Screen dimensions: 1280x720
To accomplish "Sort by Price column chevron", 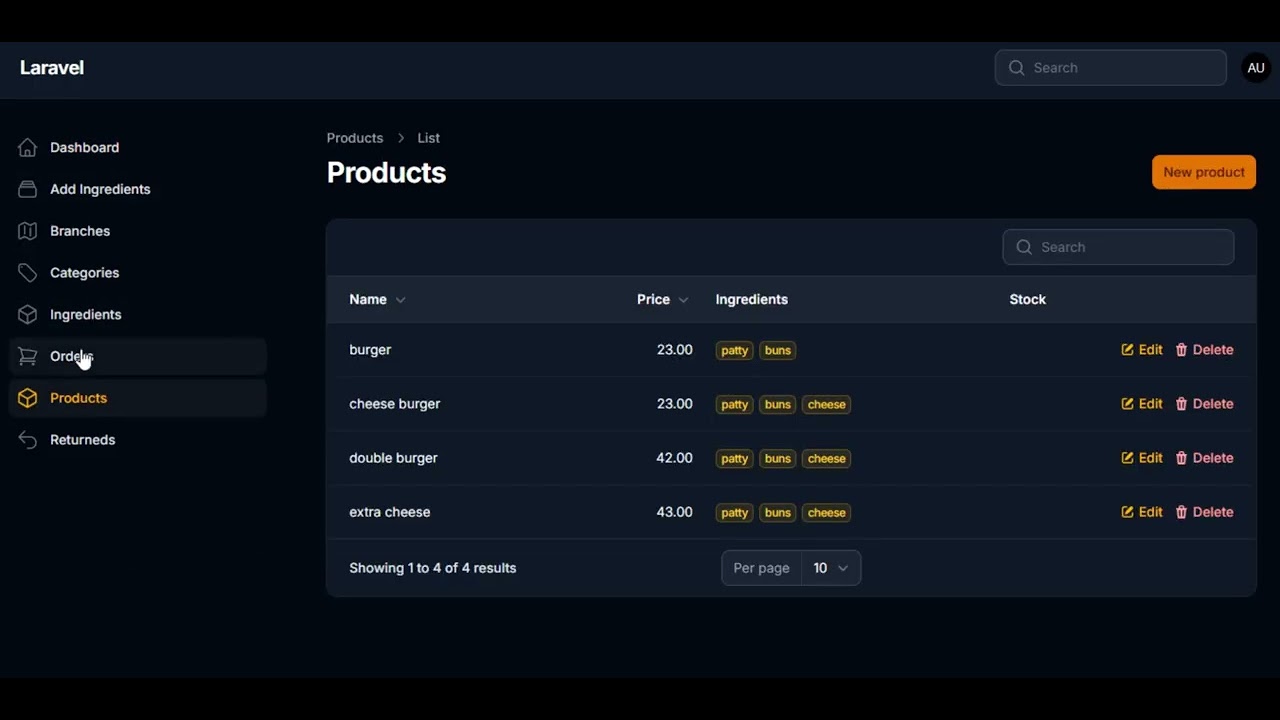I will point(683,300).
